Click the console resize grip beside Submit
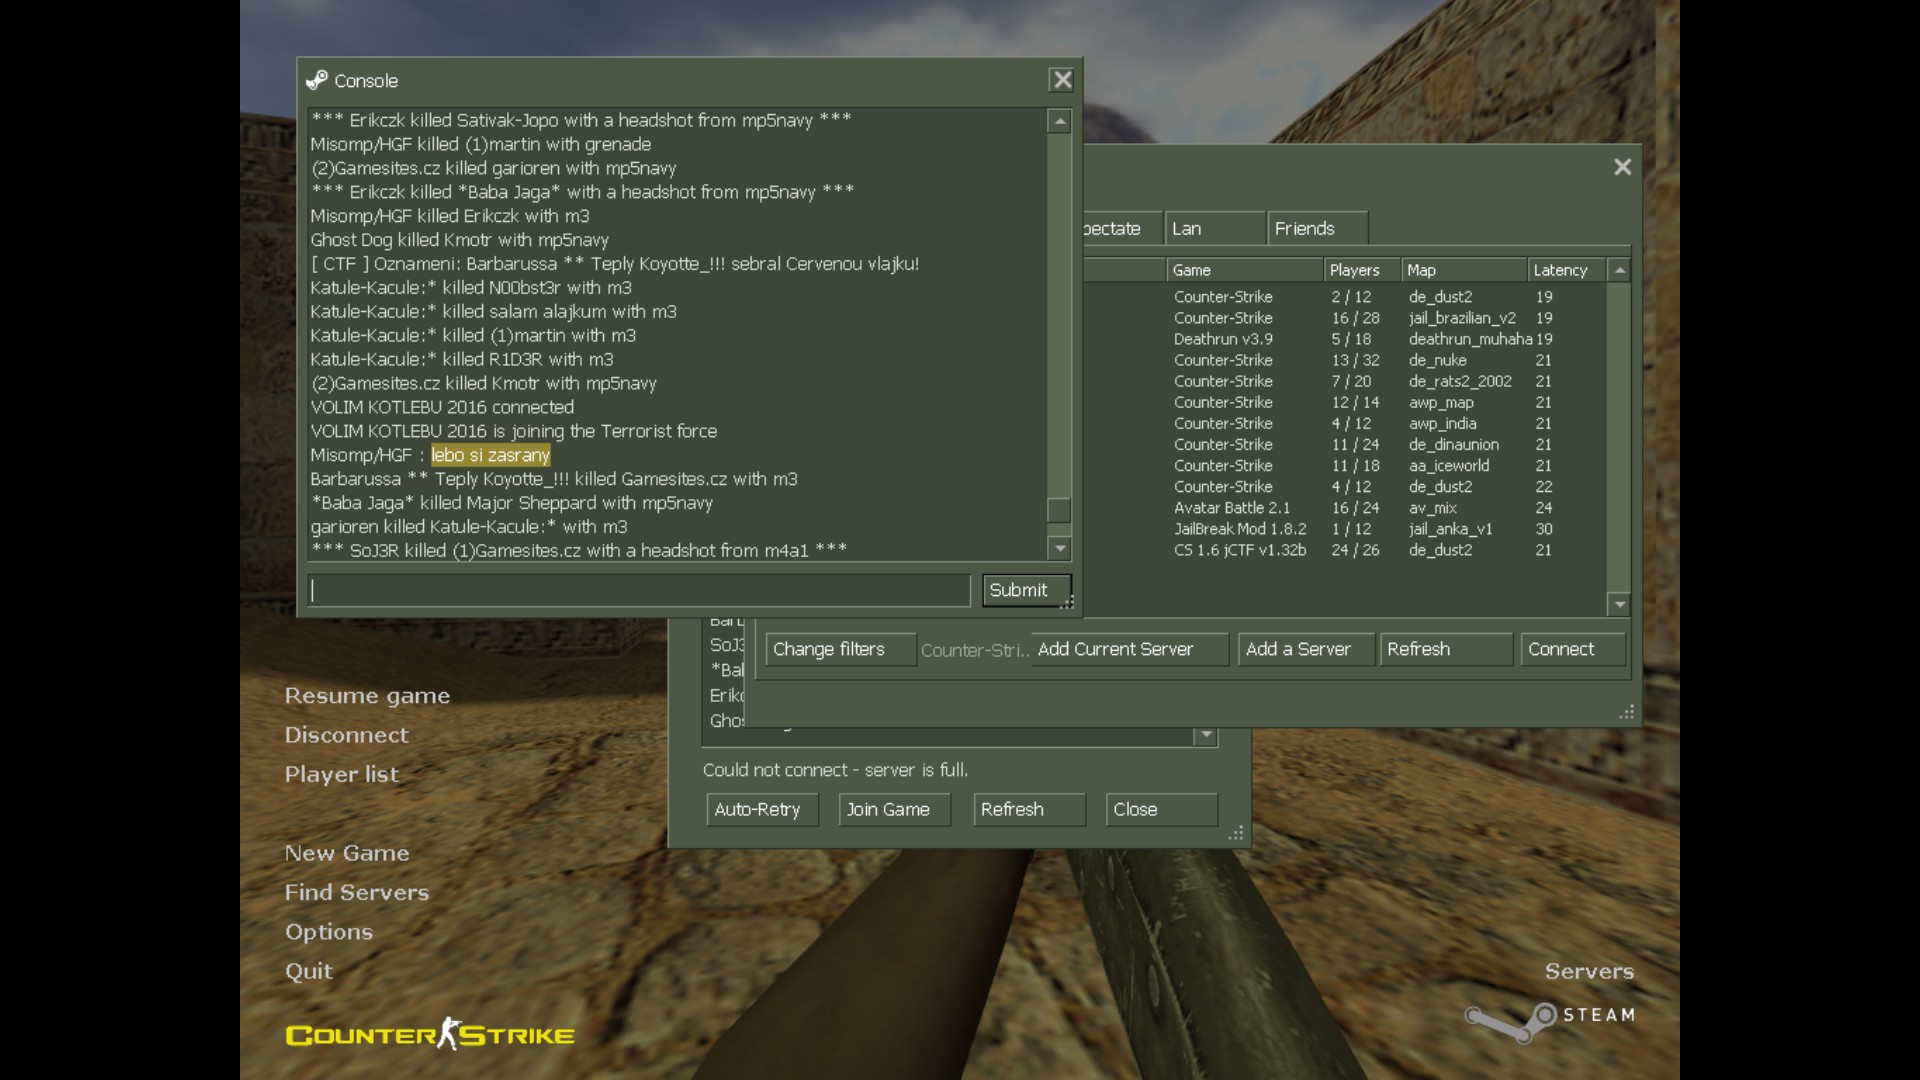1920x1080 pixels. click(x=1067, y=602)
